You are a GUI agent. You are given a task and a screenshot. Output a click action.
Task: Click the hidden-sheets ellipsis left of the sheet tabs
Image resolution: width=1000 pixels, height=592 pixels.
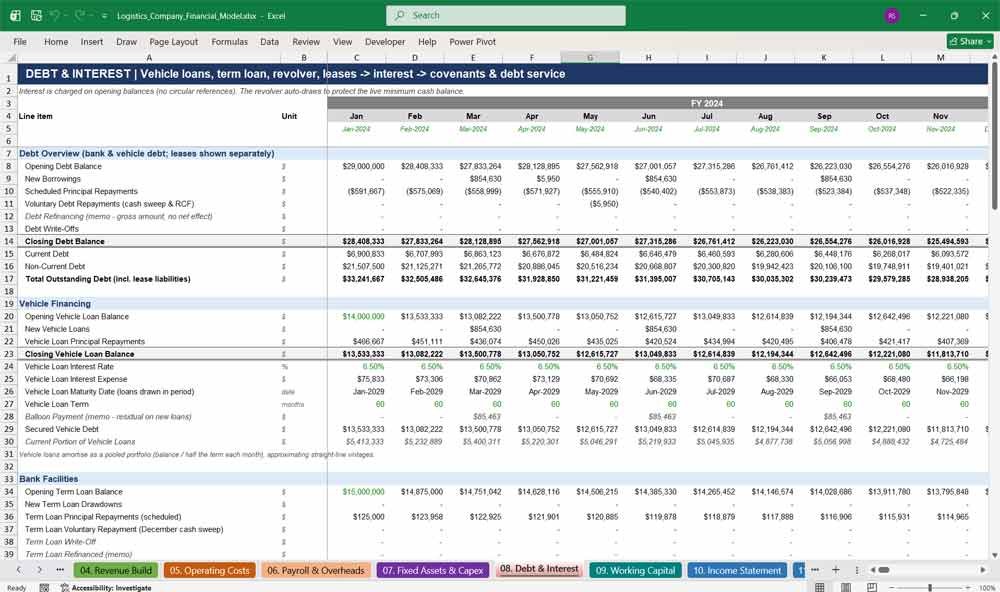60,570
